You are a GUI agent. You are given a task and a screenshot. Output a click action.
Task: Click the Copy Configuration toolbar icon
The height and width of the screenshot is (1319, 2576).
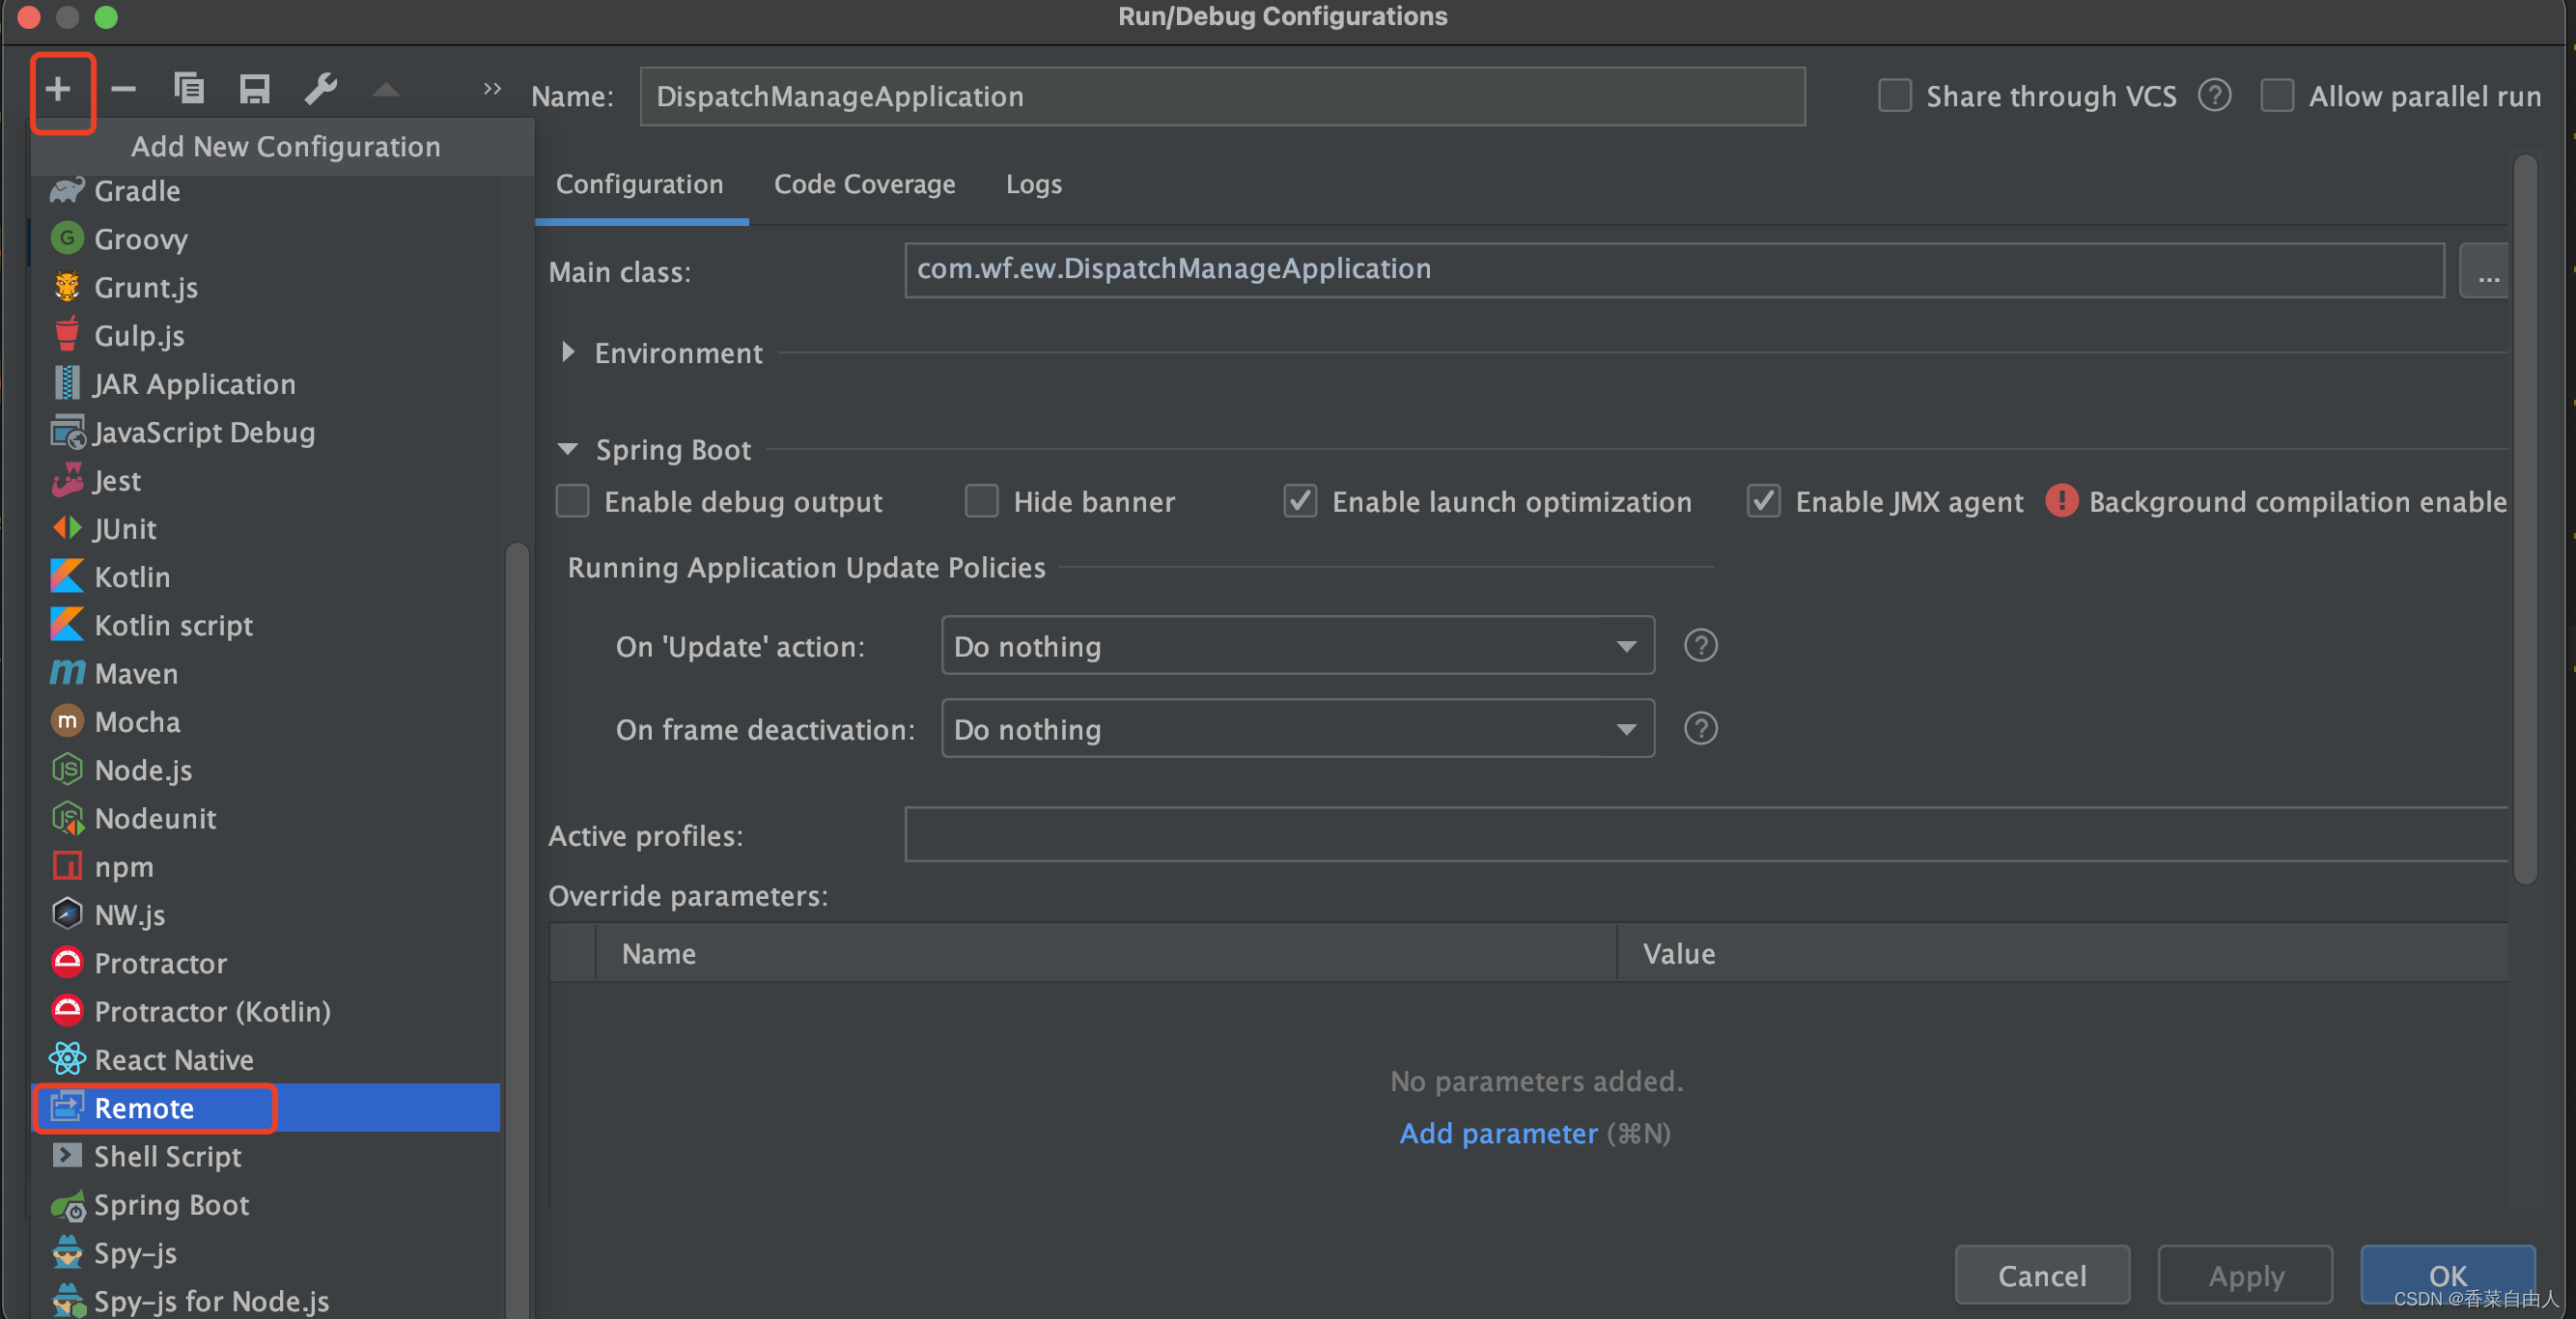click(x=188, y=90)
